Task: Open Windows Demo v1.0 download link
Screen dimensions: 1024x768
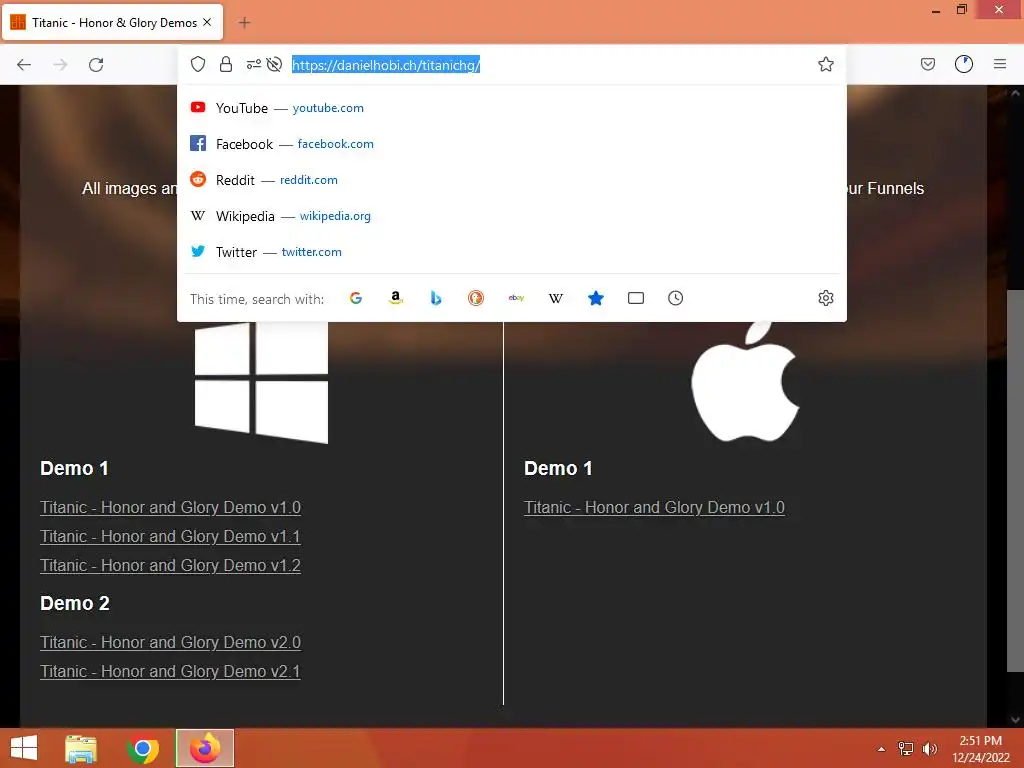Action: (170, 507)
